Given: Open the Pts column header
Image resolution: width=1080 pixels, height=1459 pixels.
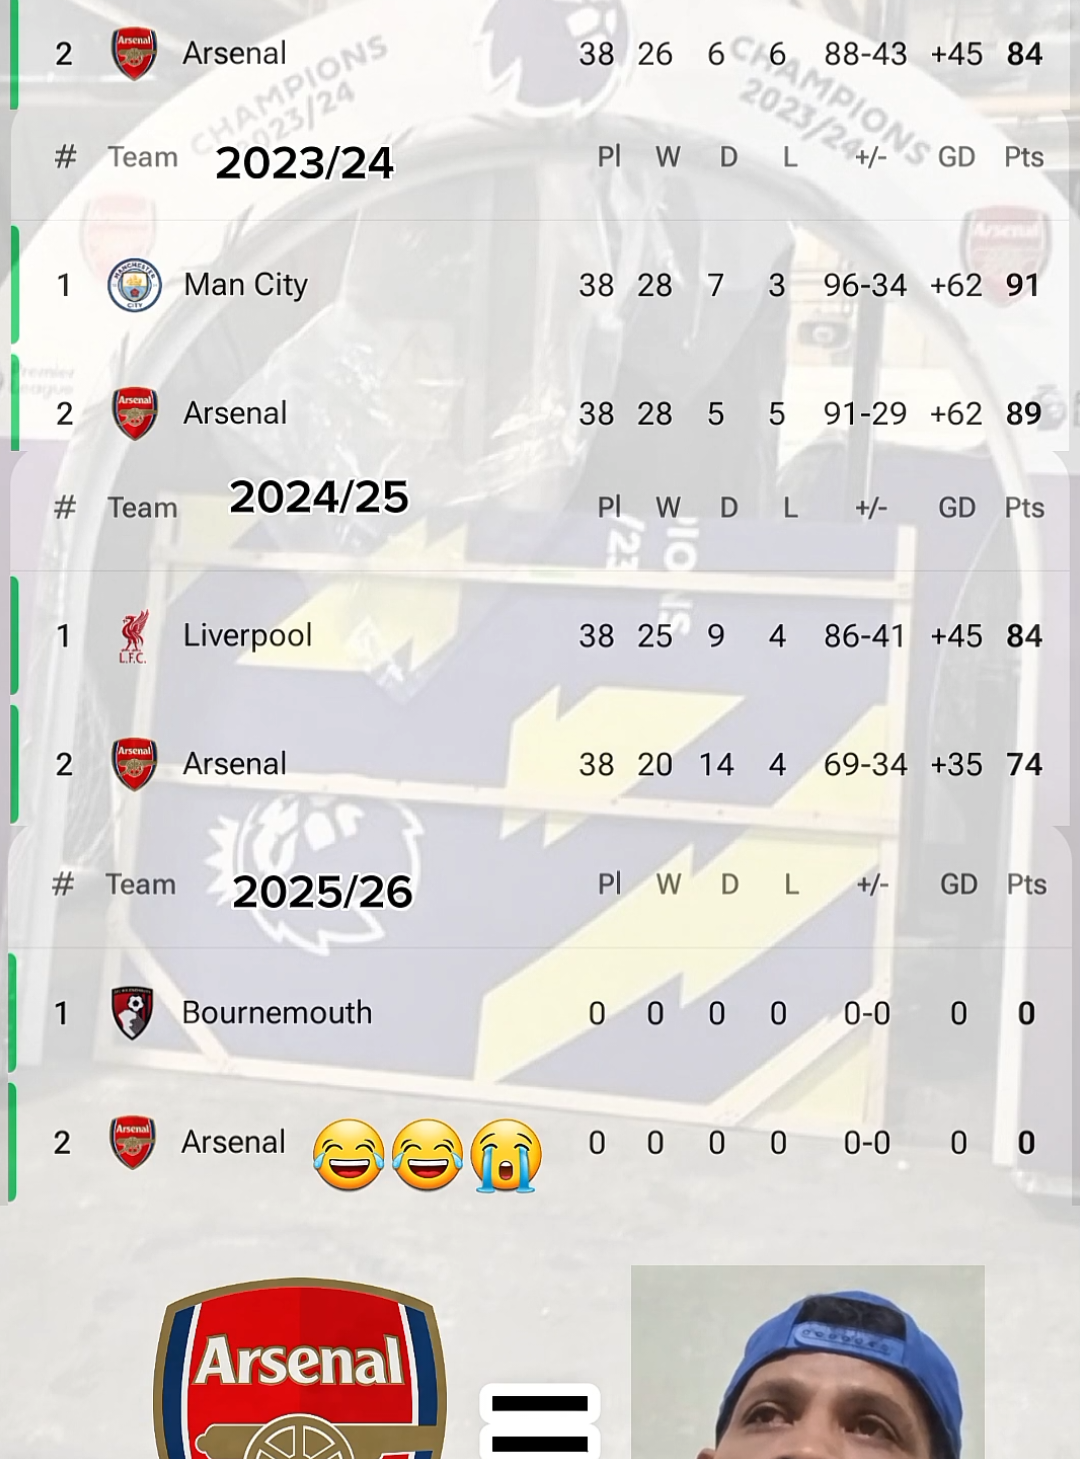Looking at the screenshot, I should (1024, 156).
